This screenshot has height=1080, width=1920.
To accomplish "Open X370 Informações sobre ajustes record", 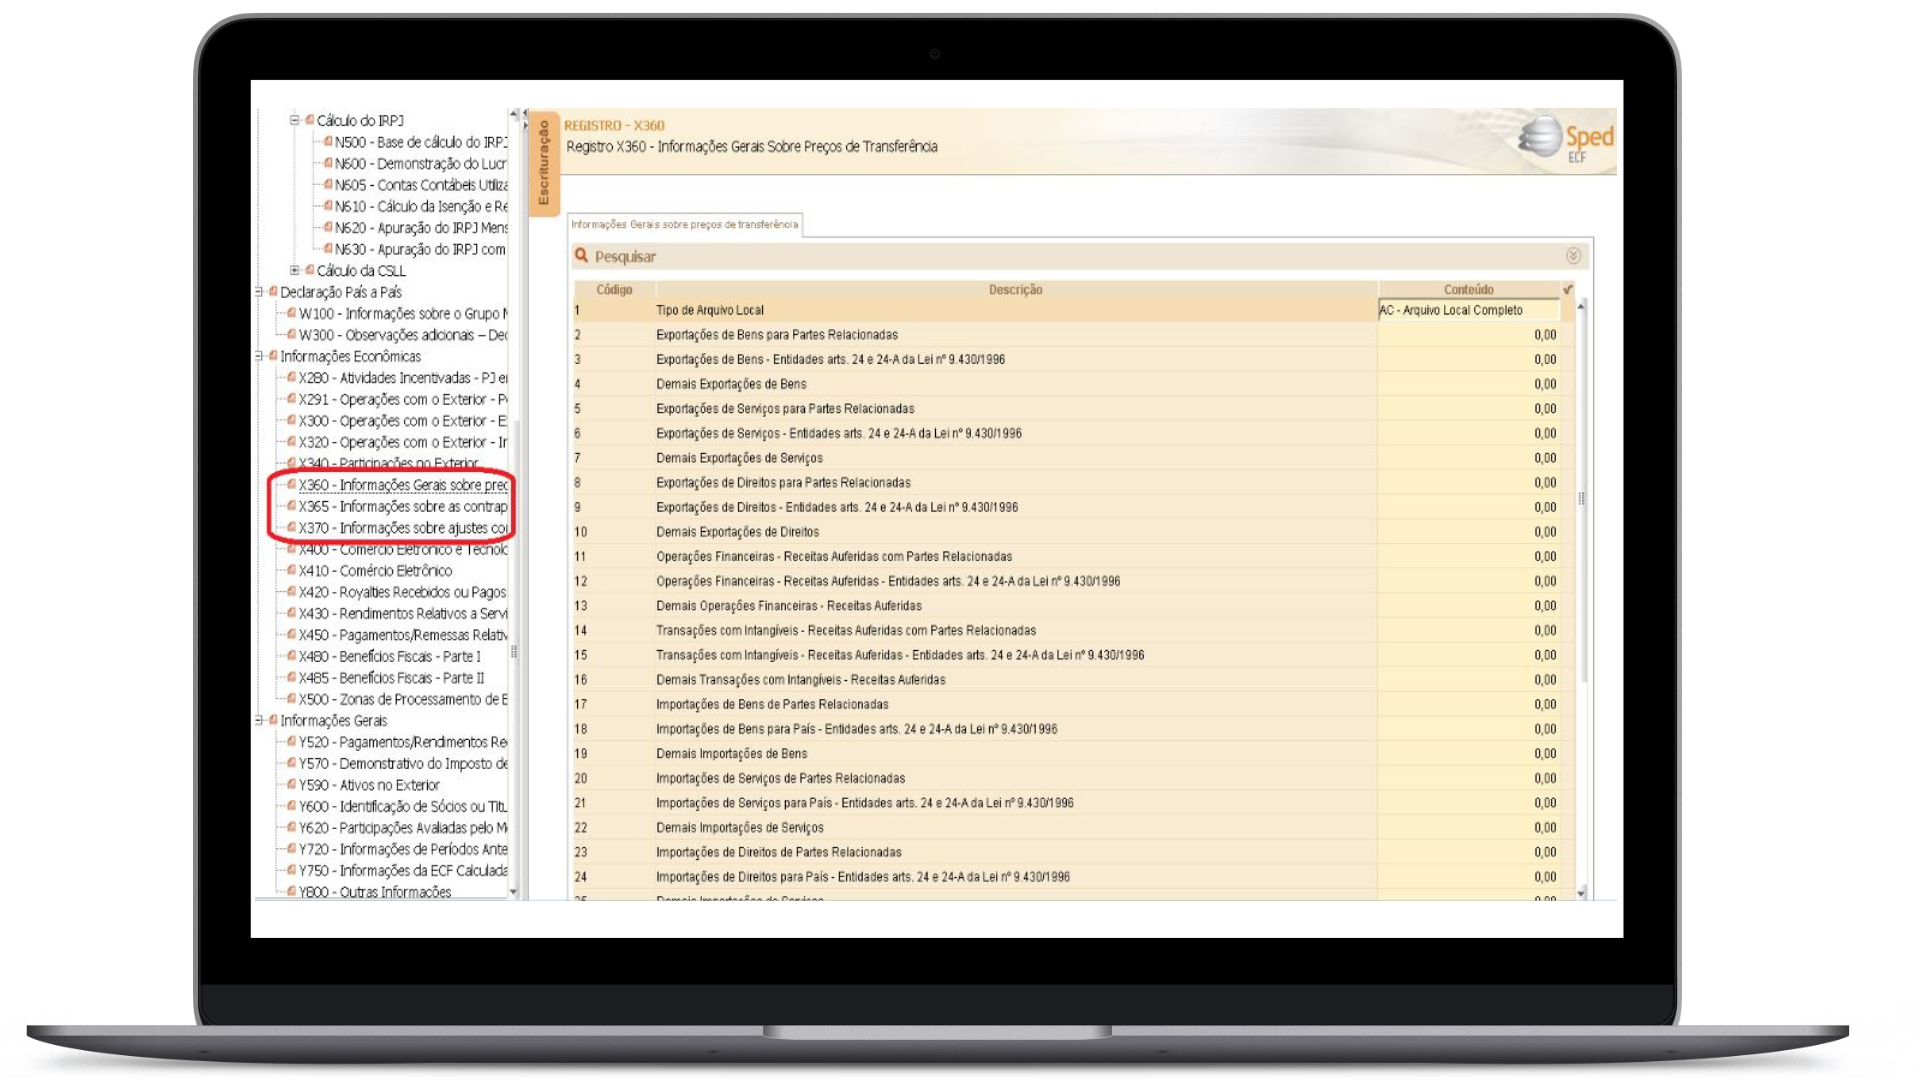I will coord(402,528).
